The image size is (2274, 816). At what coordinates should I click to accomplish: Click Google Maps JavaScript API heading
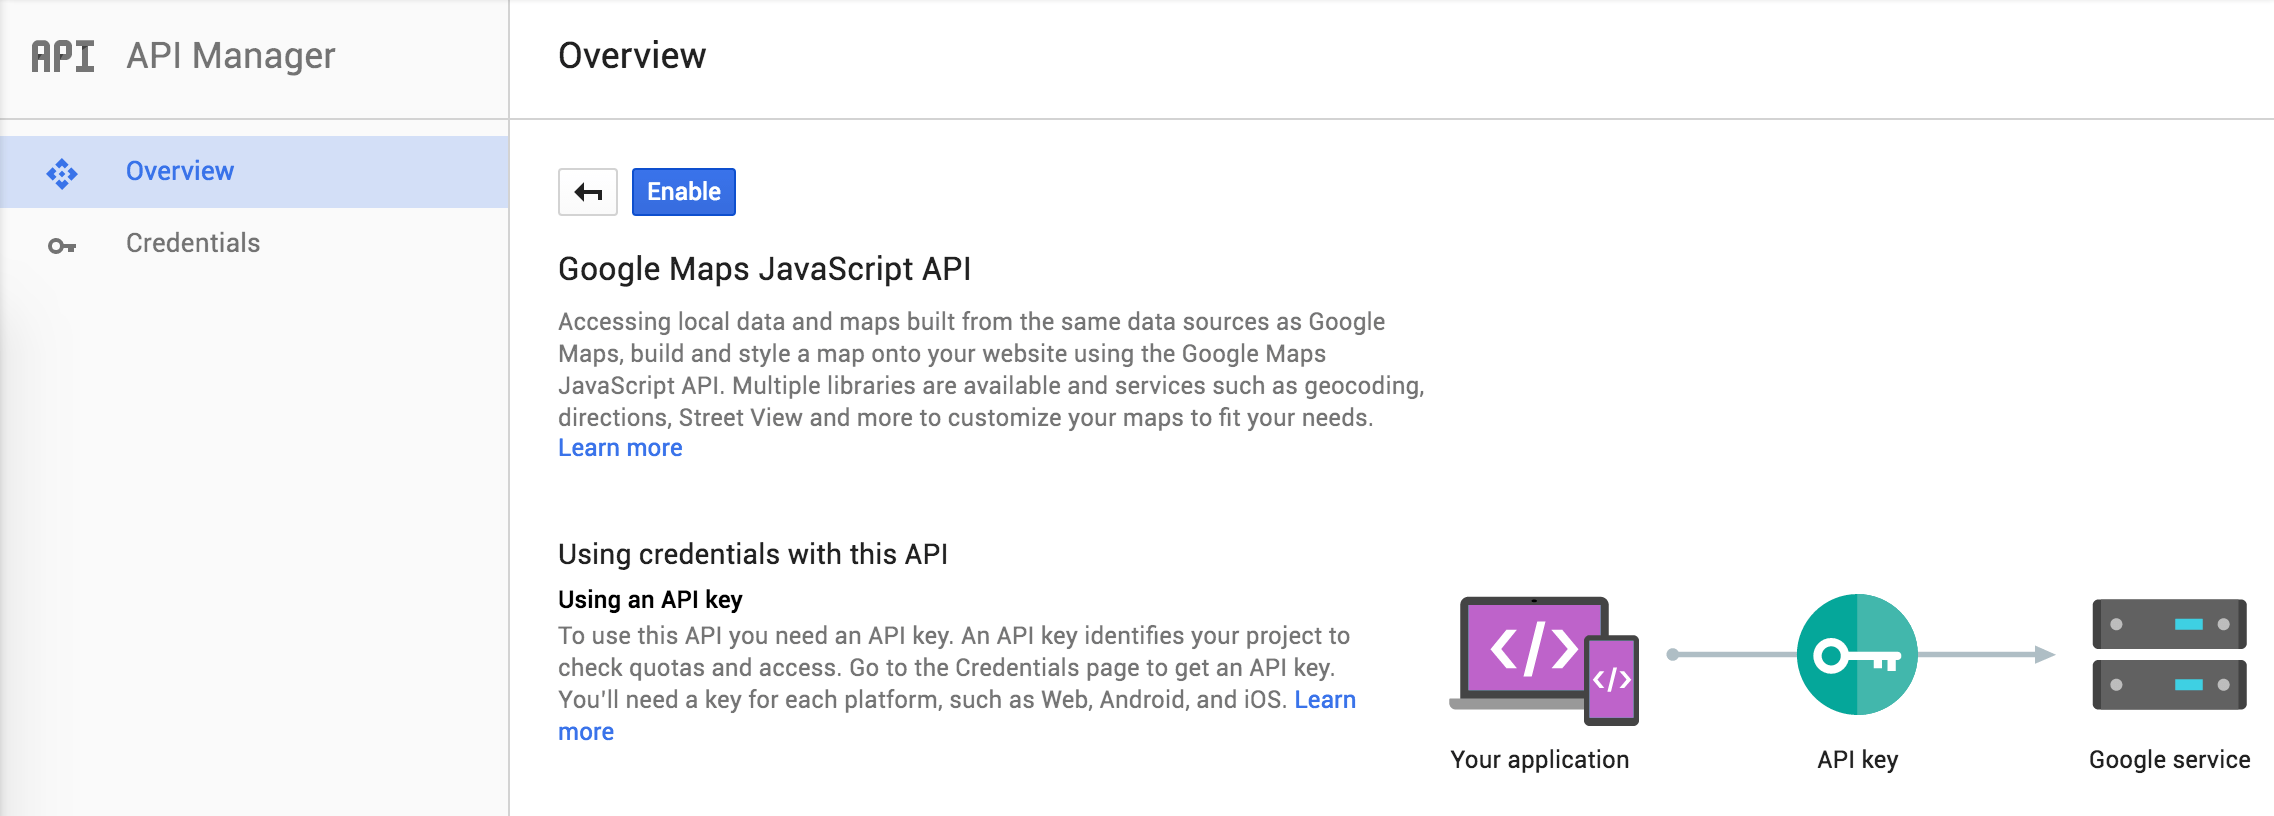pyautogui.click(x=765, y=269)
